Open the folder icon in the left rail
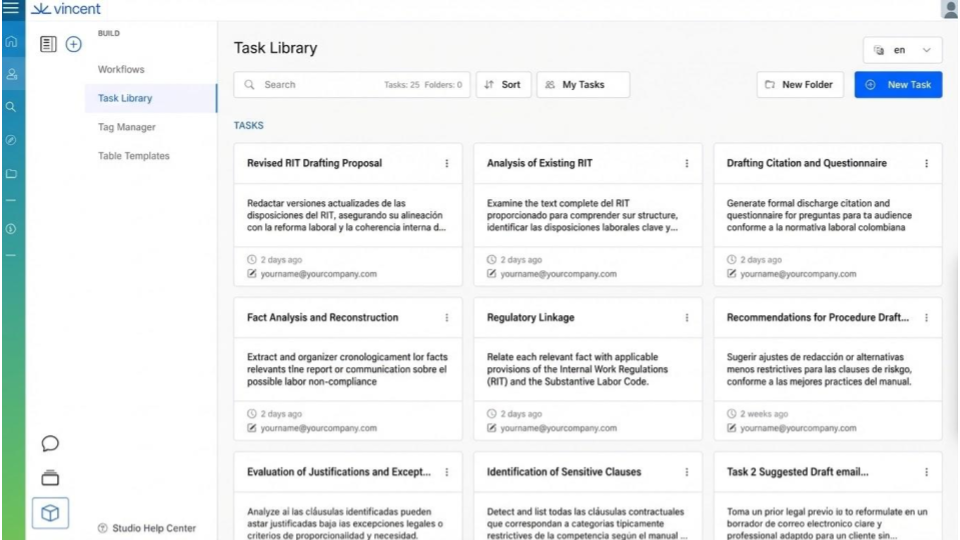The image size is (960, 540). tap(12, 173)
